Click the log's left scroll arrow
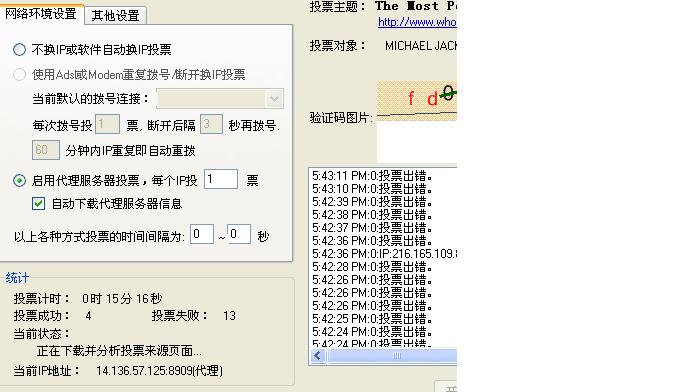 (318, 356)
